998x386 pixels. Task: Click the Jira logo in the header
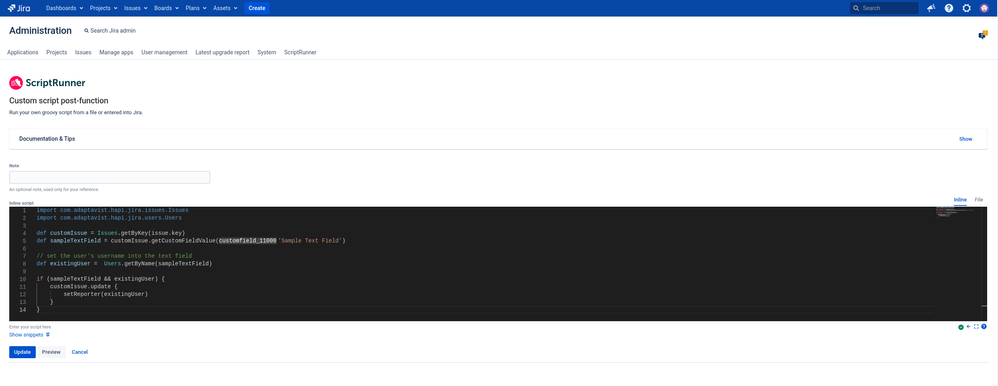coord(19,8)
